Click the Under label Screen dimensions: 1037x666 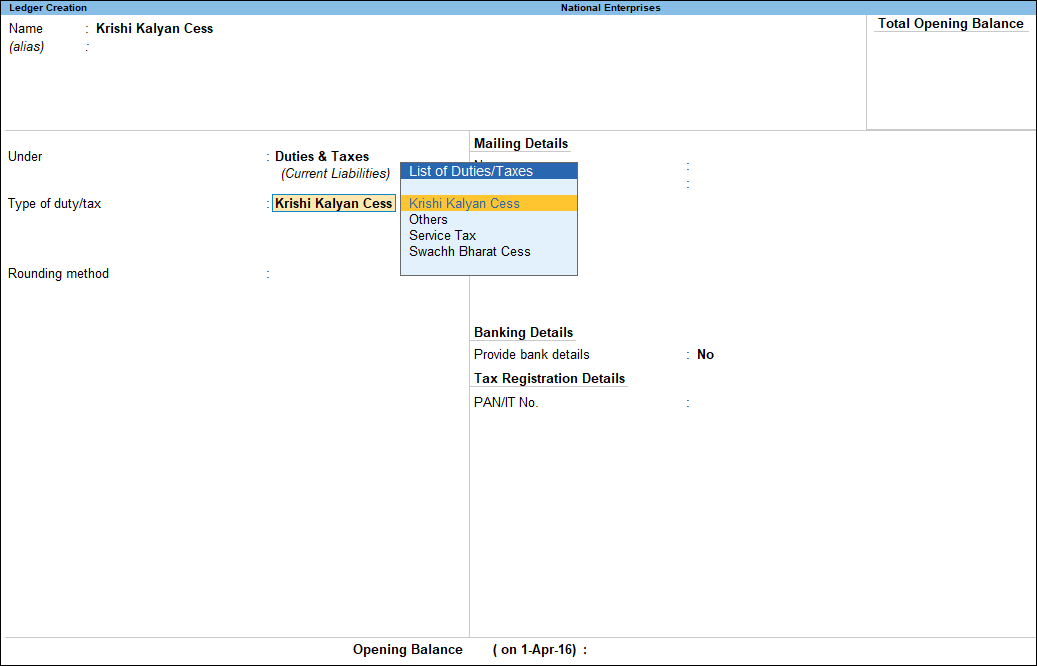tap(25, 157)
